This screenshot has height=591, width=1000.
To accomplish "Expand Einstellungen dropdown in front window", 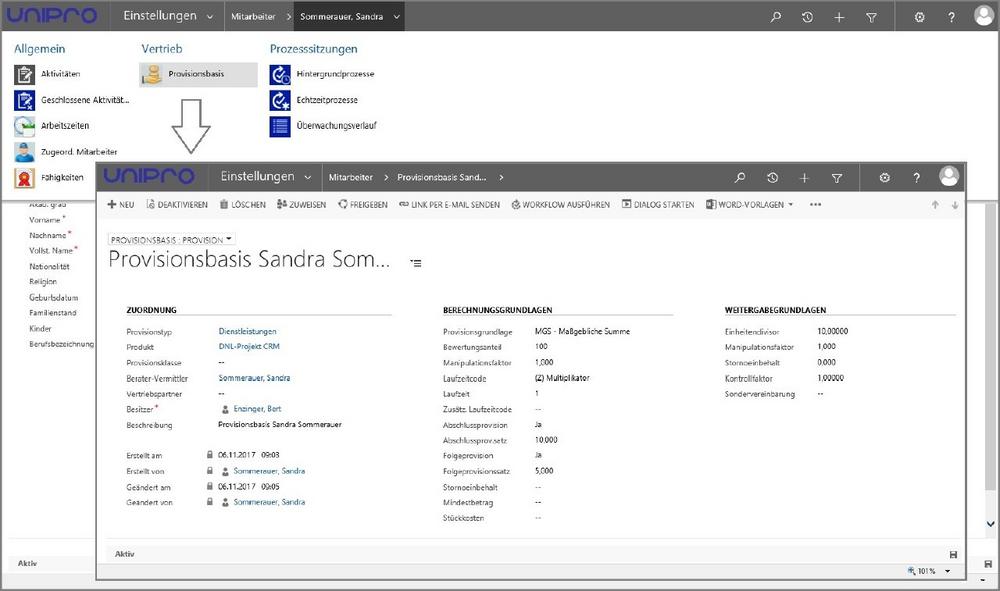I will 307,178.
